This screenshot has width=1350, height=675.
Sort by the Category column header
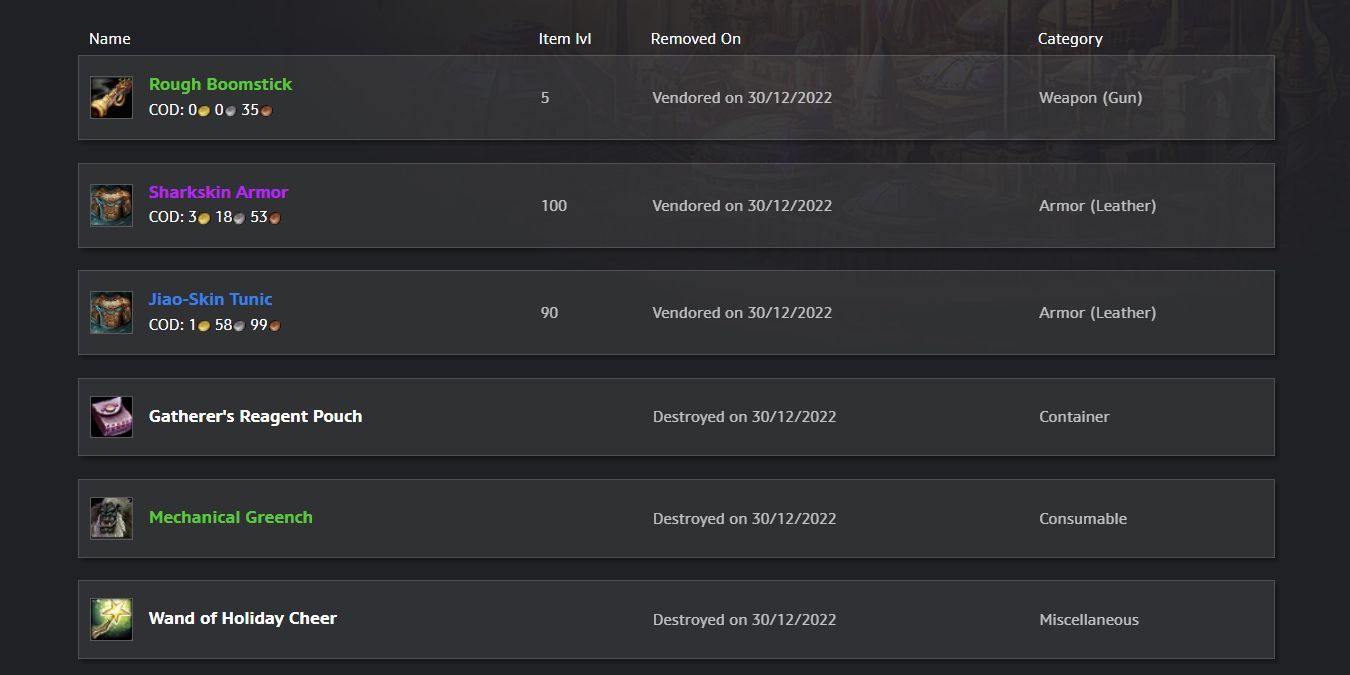click(x=1070, y=39)
